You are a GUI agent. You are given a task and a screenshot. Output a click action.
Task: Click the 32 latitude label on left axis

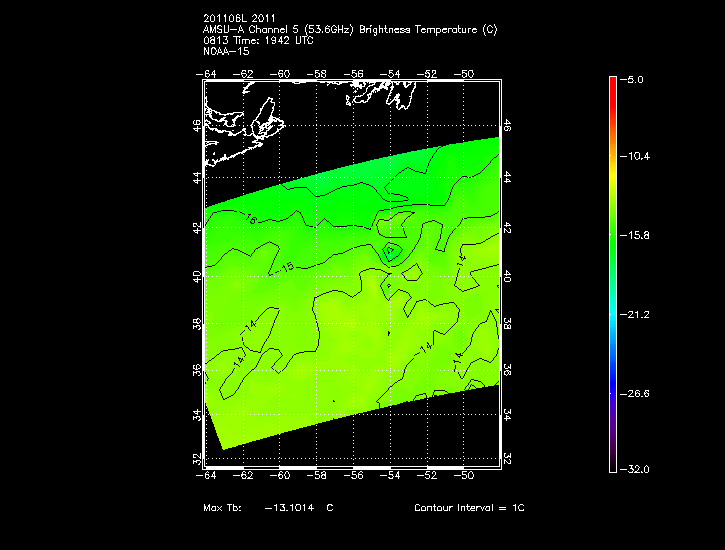click(x=197, y=458)
